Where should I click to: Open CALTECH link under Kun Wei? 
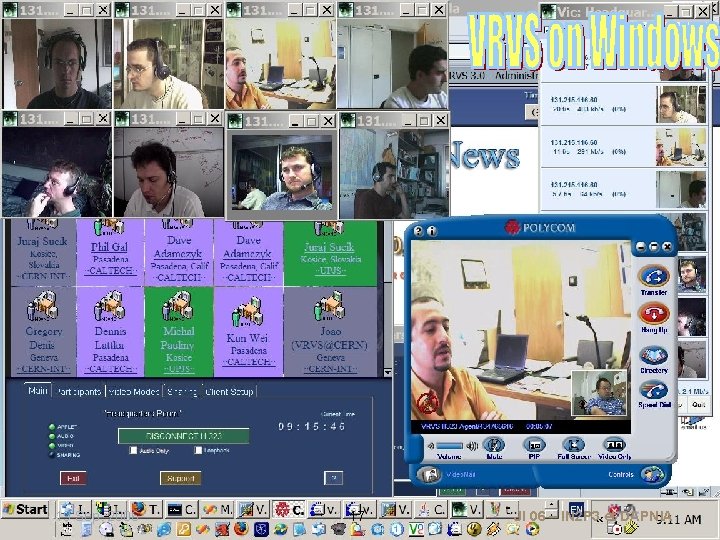[248, 362]
